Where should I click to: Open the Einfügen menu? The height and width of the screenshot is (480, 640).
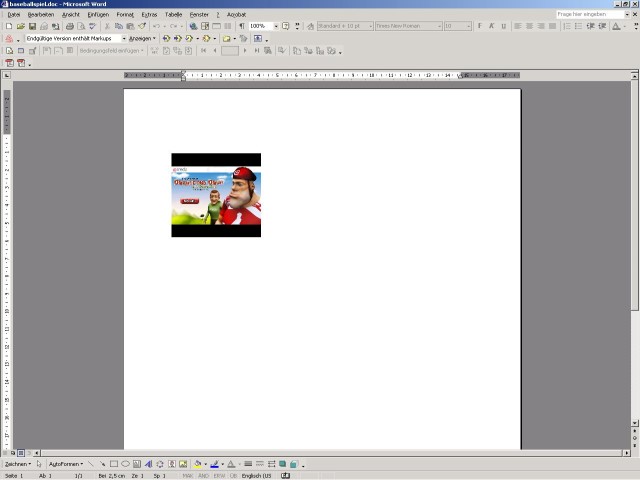98,15
